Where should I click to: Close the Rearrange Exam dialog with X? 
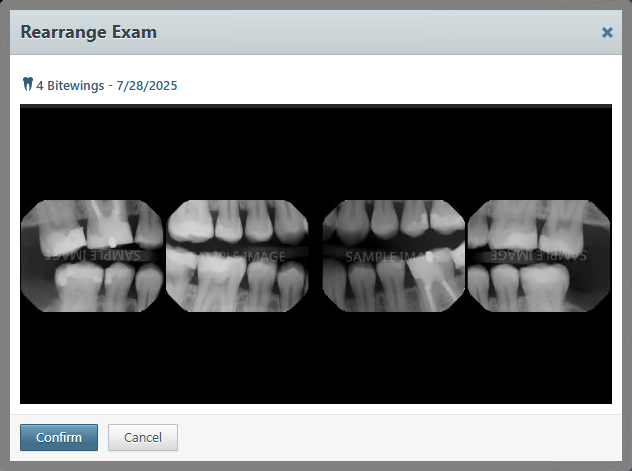(x=607, y=32)
